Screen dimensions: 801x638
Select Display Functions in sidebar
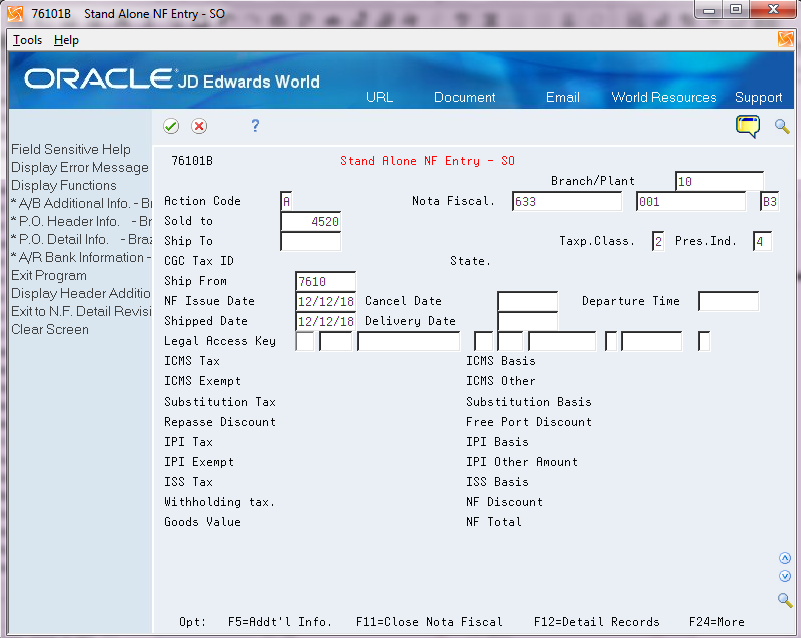[x=64, y=185]
